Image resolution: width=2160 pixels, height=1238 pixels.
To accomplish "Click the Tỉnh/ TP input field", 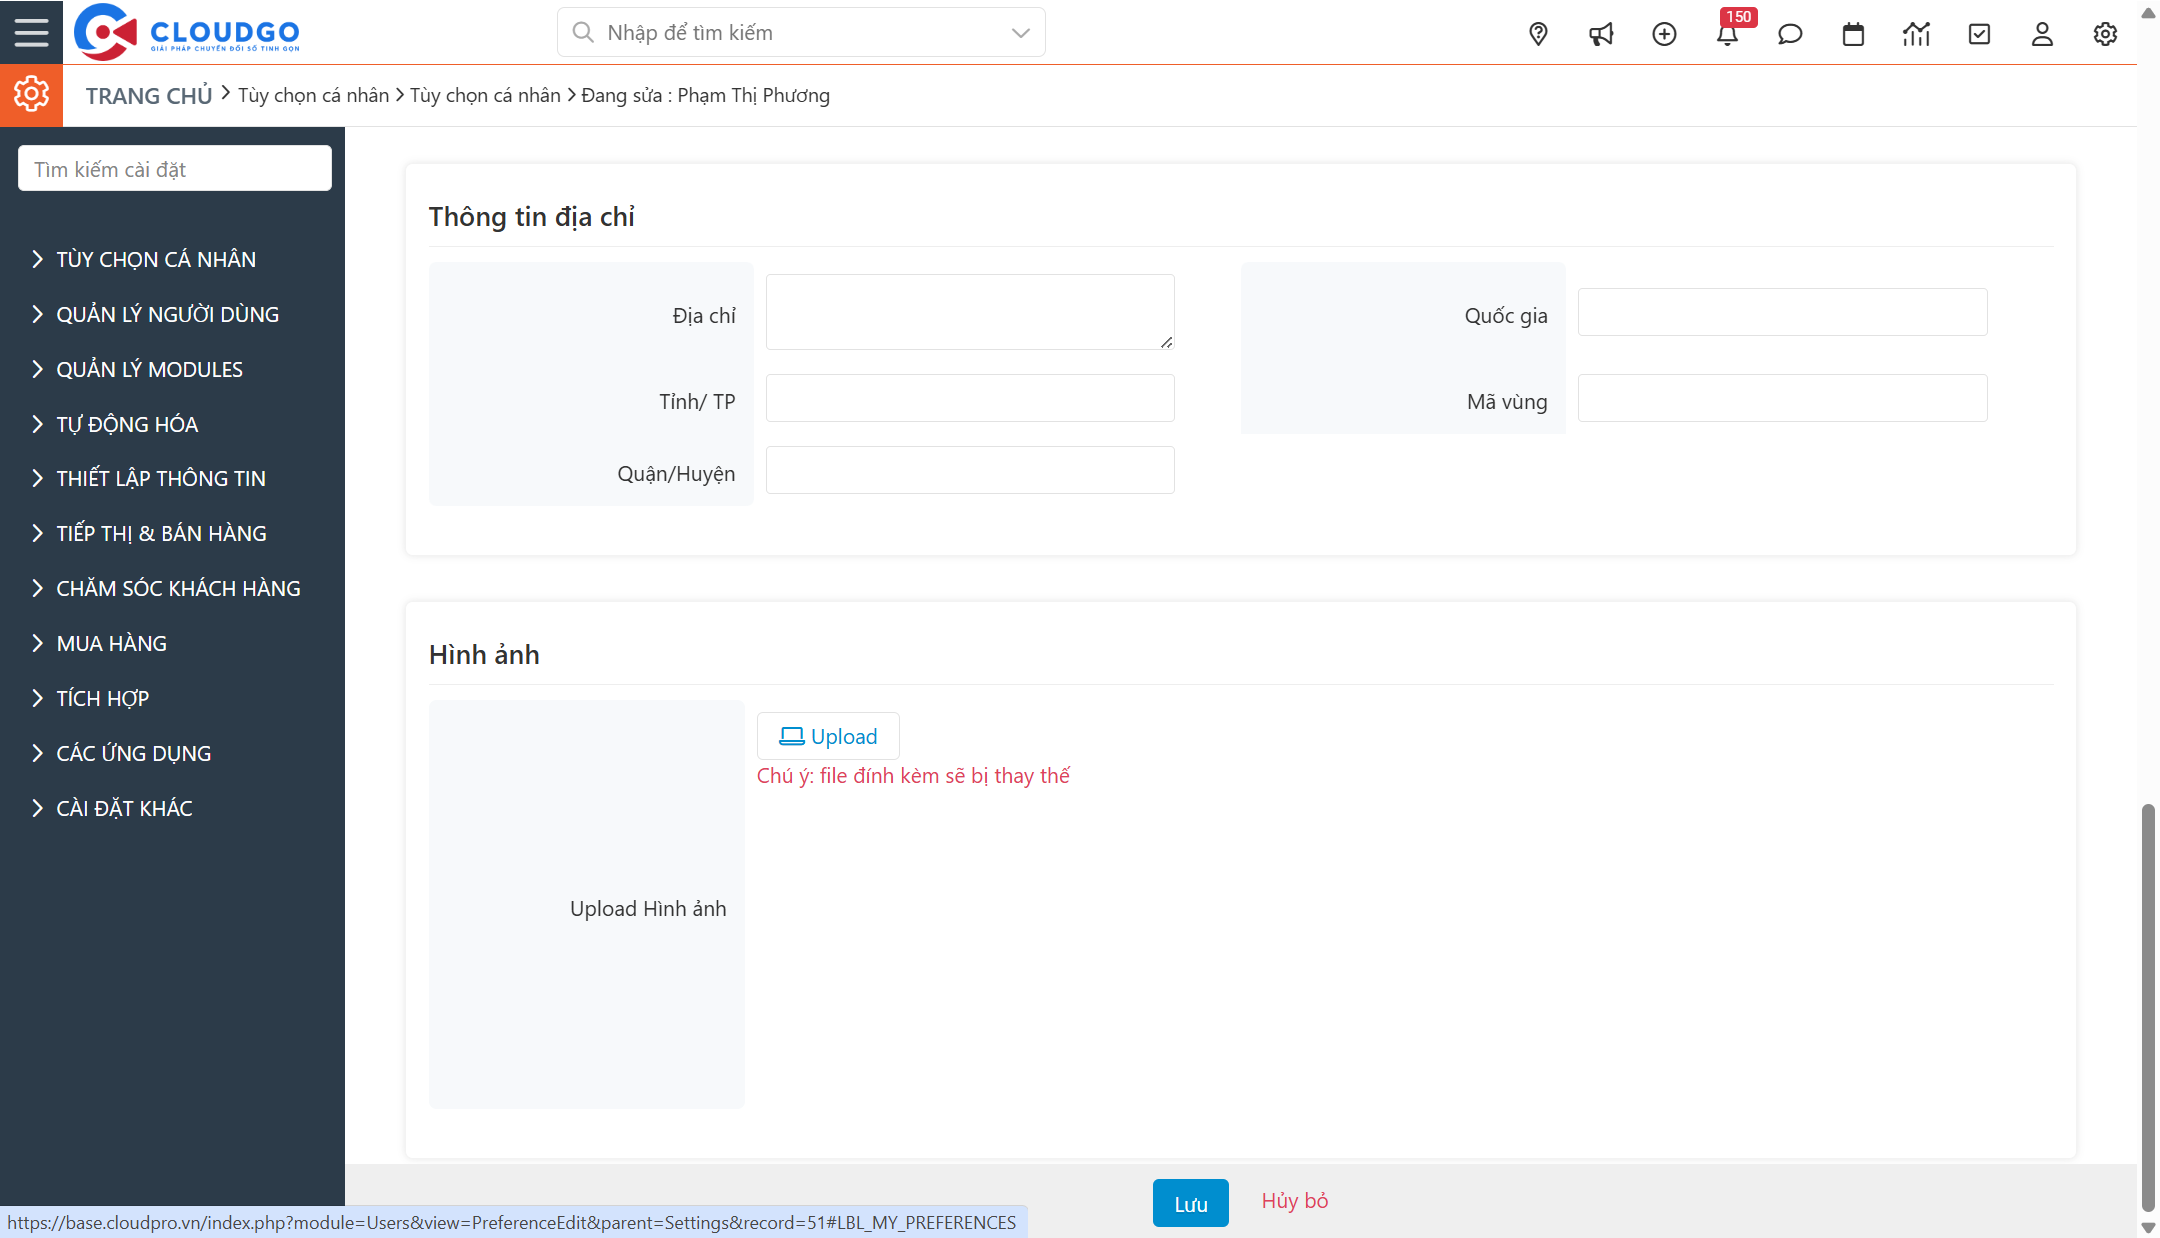I will tap(970, 398).
